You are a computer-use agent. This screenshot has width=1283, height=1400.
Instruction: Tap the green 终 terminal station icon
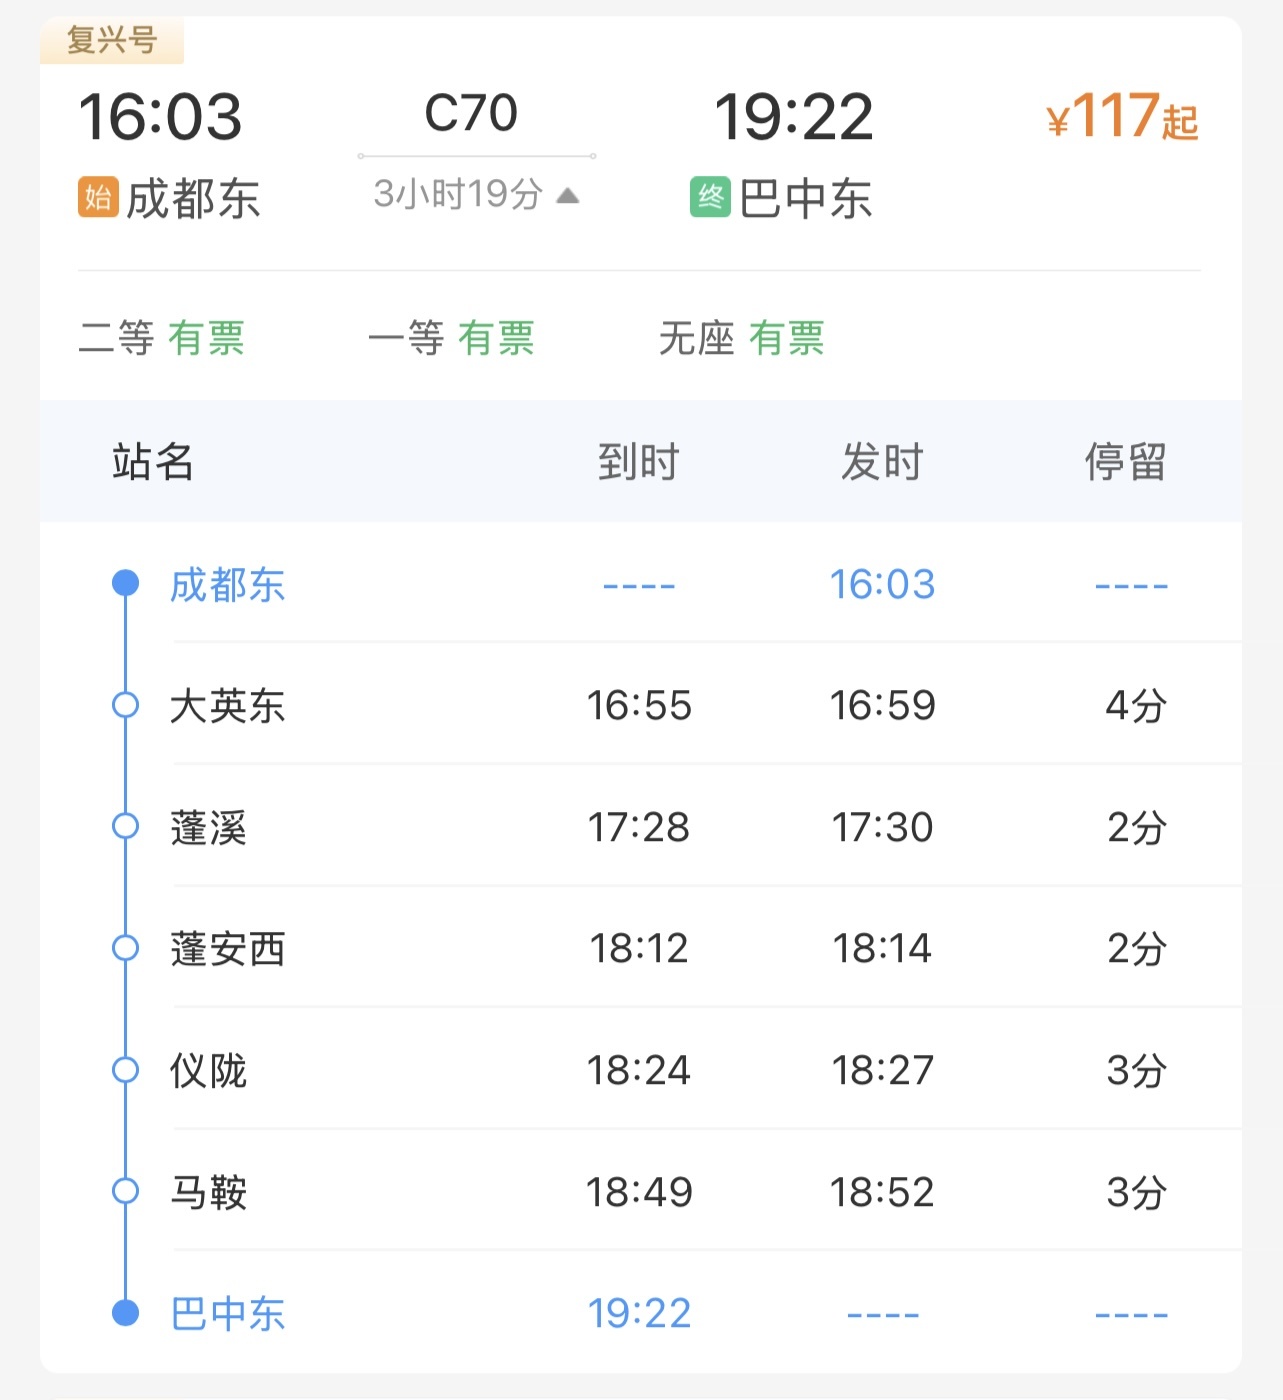[710, 197]
